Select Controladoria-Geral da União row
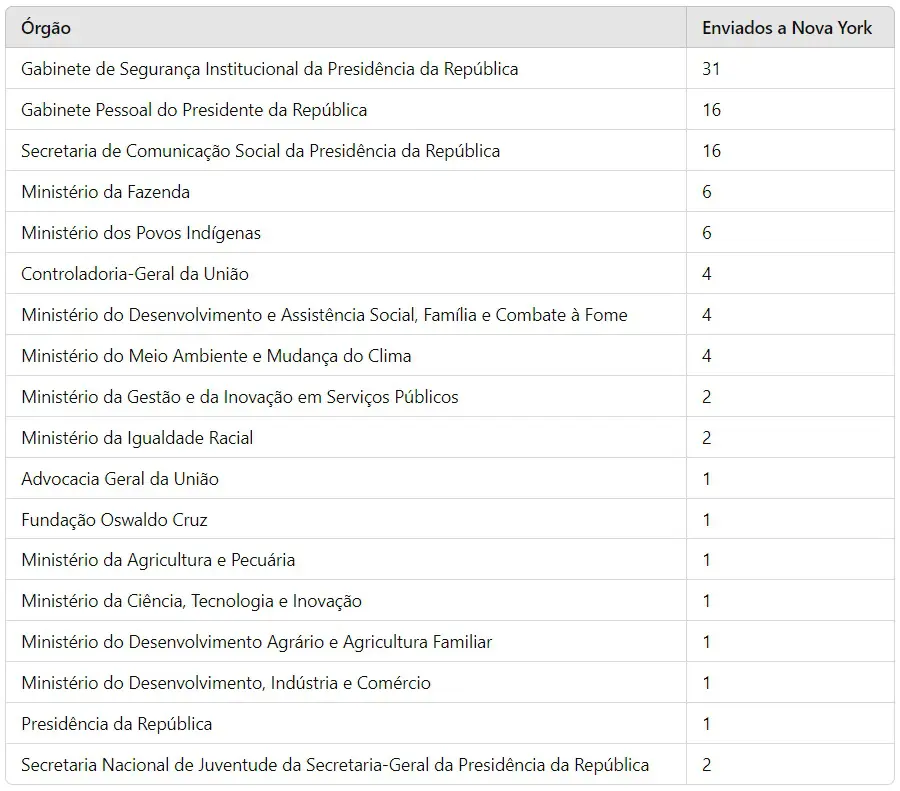The height and width of the screenshot is (791, 900). [450, 273]
